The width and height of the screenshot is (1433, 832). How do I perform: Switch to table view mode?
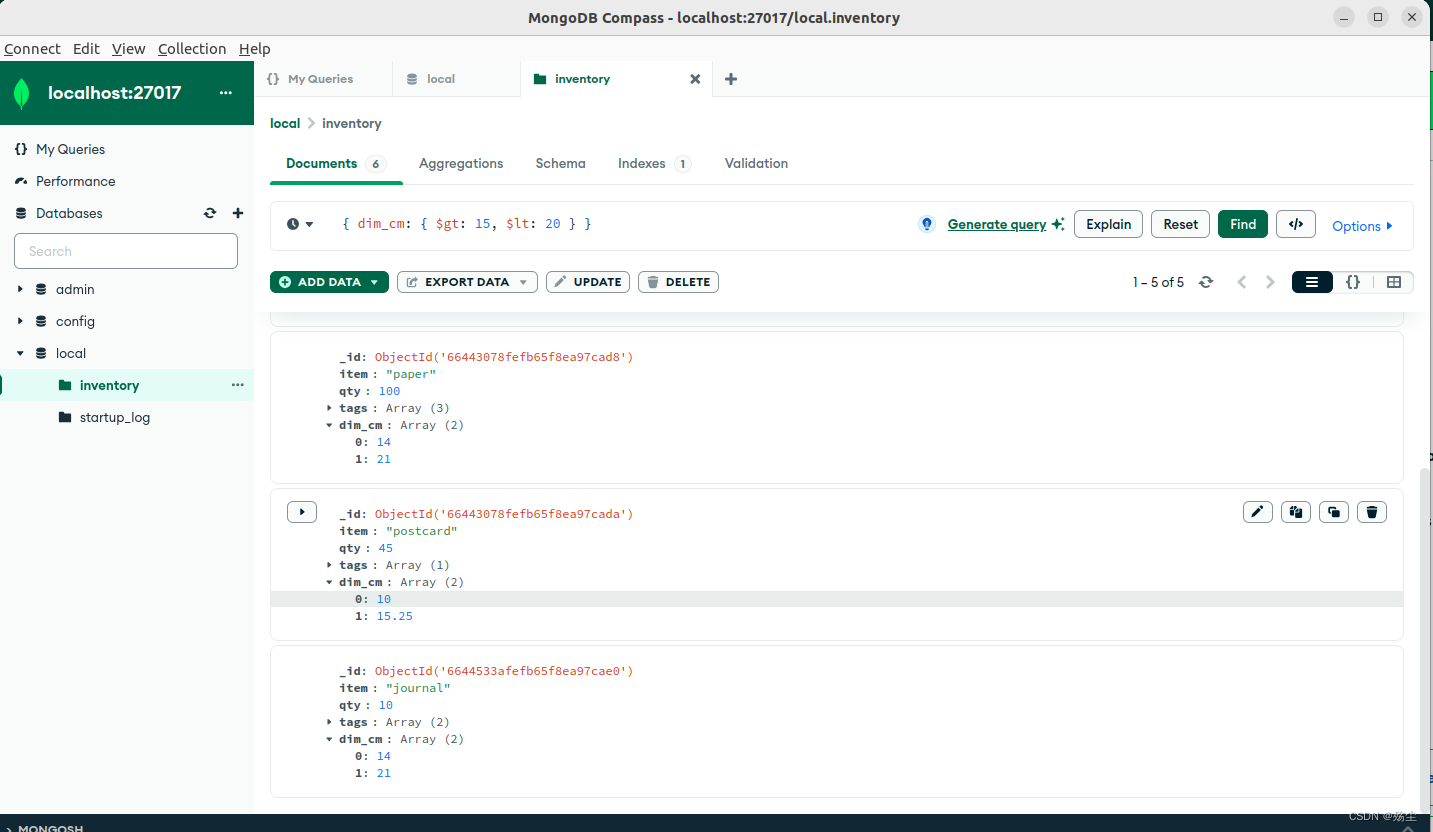1394,282
